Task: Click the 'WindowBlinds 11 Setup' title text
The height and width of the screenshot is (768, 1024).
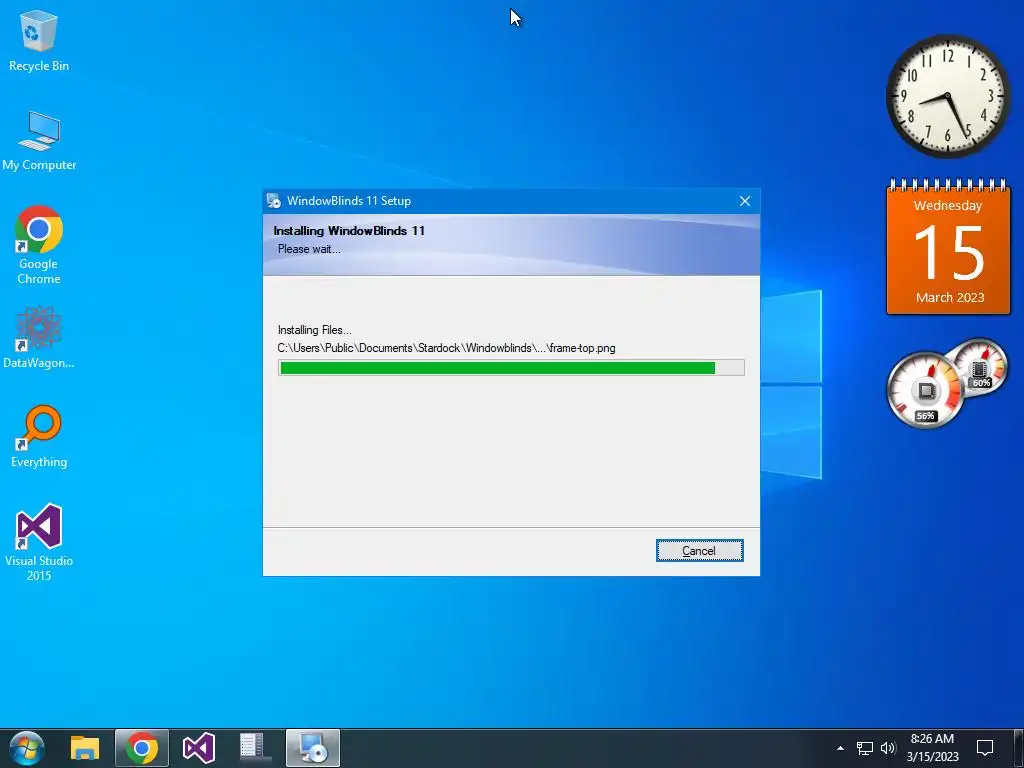Action: 349,200
